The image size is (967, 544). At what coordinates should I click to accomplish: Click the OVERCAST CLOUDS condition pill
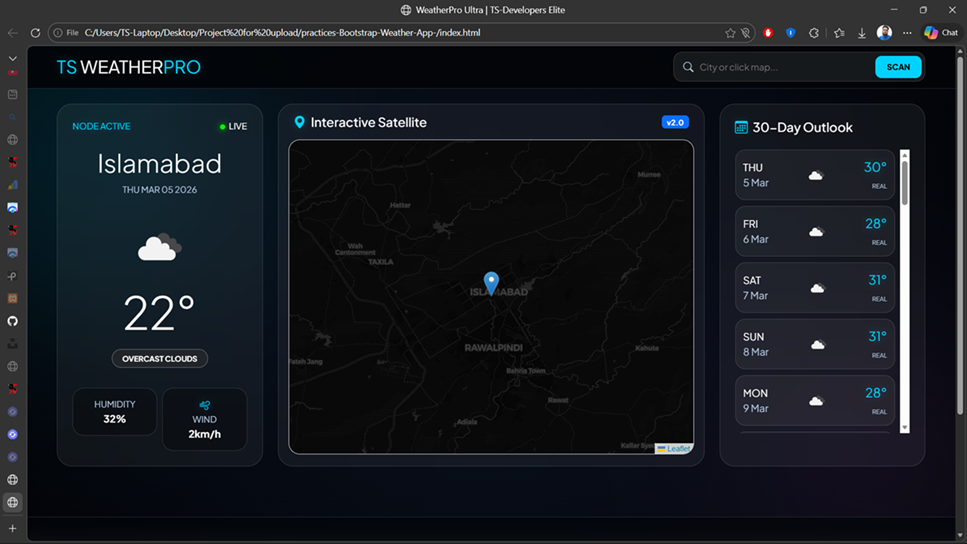coord(160,358)
